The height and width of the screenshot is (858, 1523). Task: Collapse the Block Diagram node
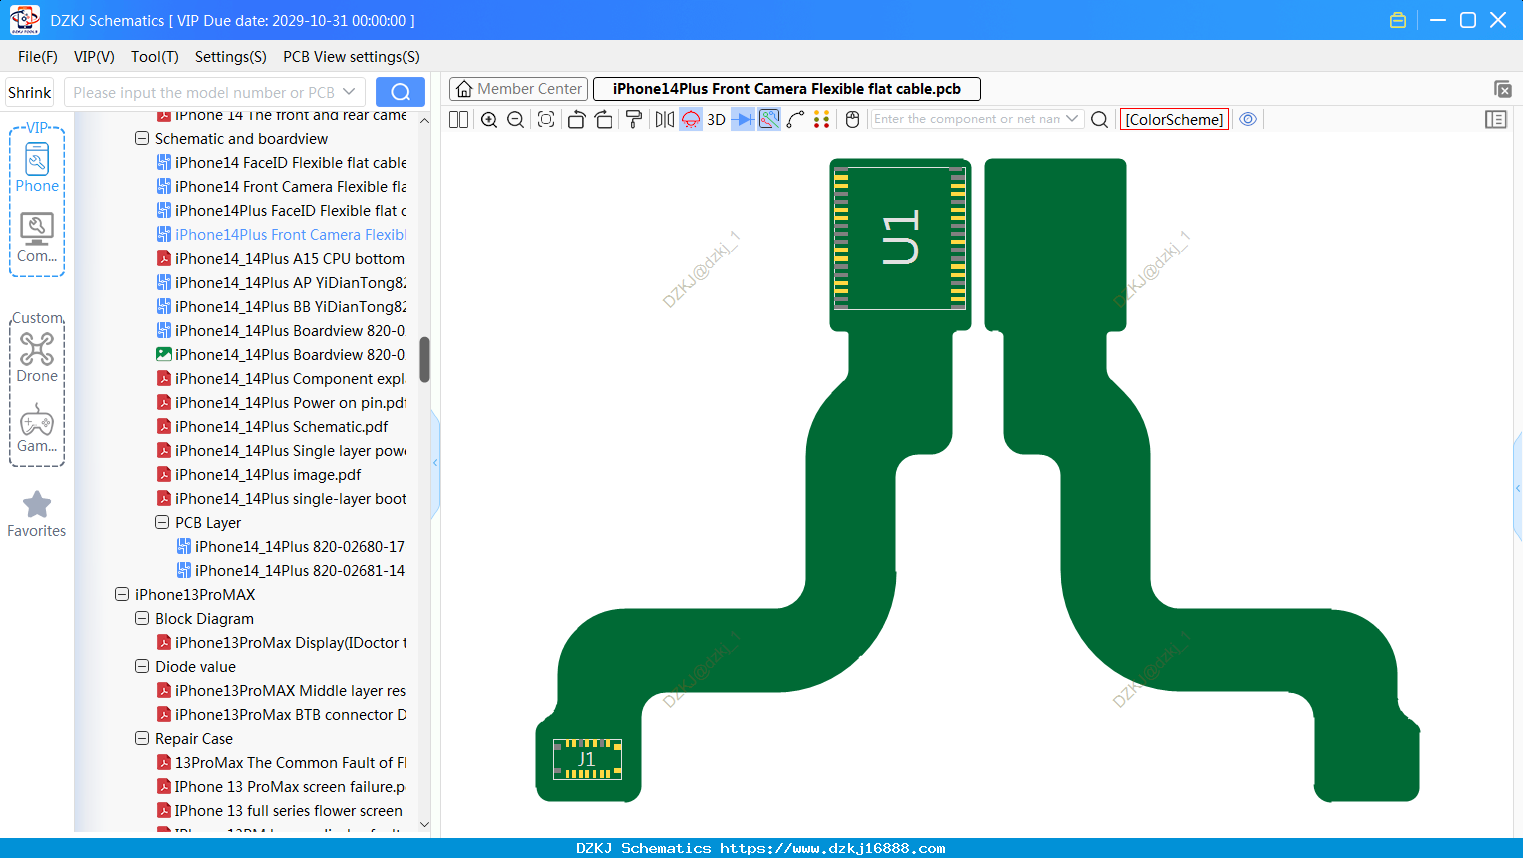142,619
